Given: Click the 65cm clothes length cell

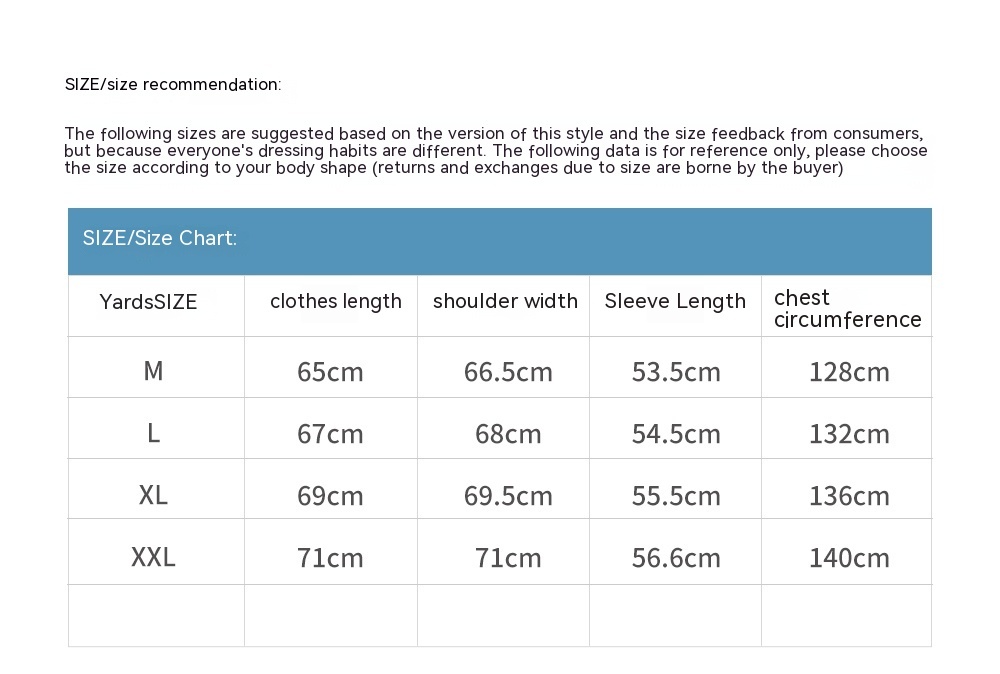Looking at the screenshot, I should click(330, 372).
